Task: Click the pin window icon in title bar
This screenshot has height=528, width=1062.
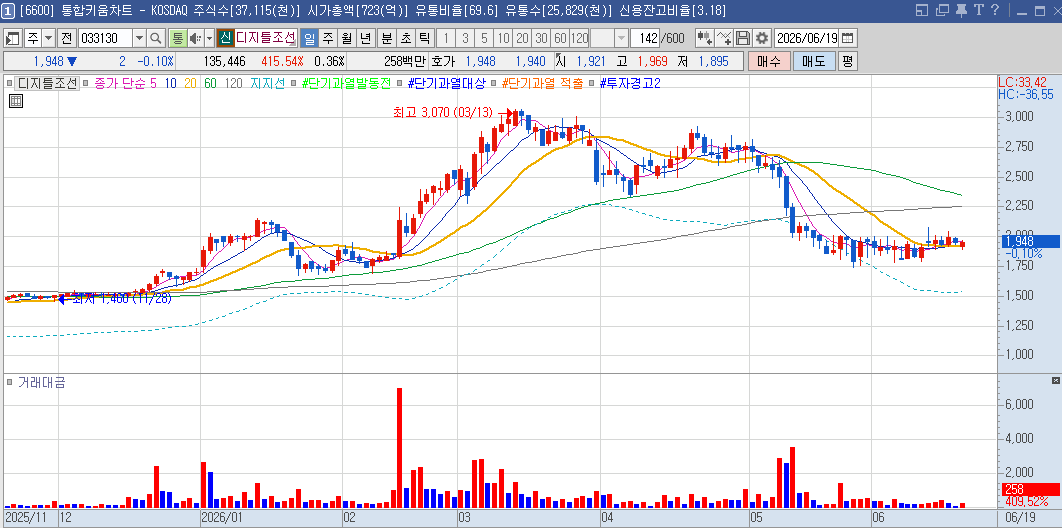Action: [960, 9]
